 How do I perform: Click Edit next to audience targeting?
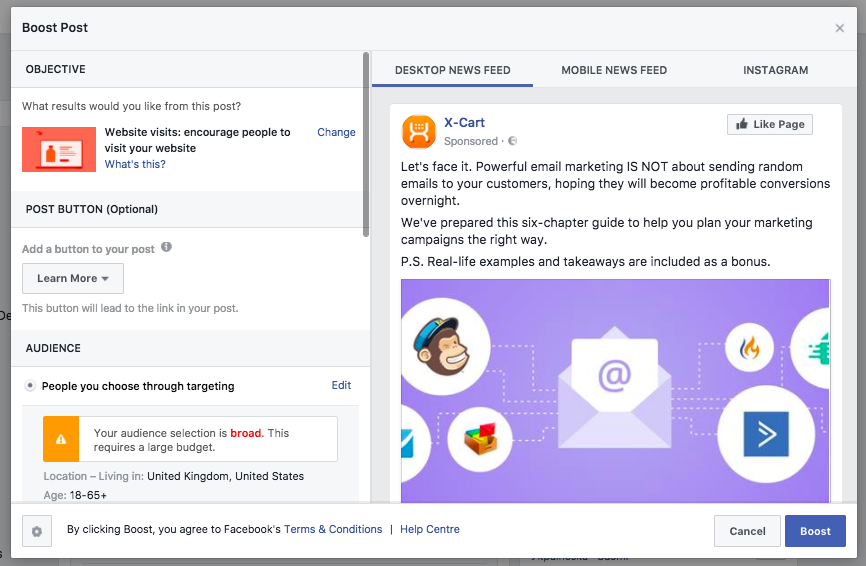click(x=341, y=385)
